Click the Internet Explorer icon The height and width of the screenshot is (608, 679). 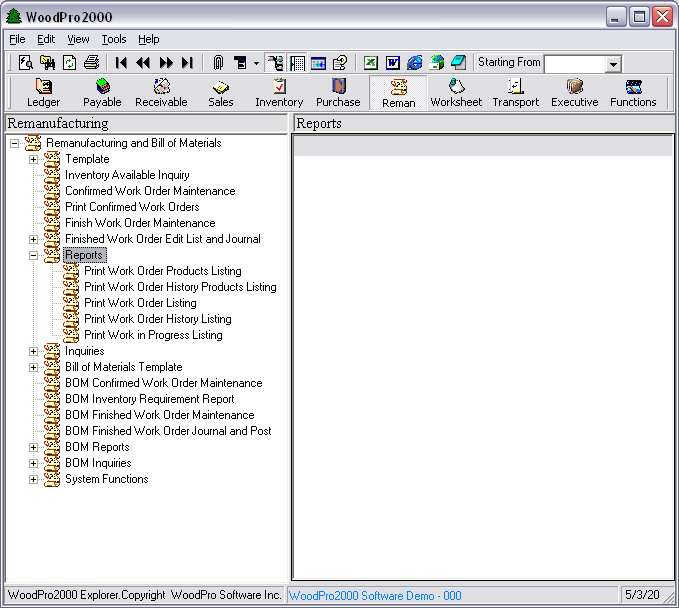[x=414, y=63]
